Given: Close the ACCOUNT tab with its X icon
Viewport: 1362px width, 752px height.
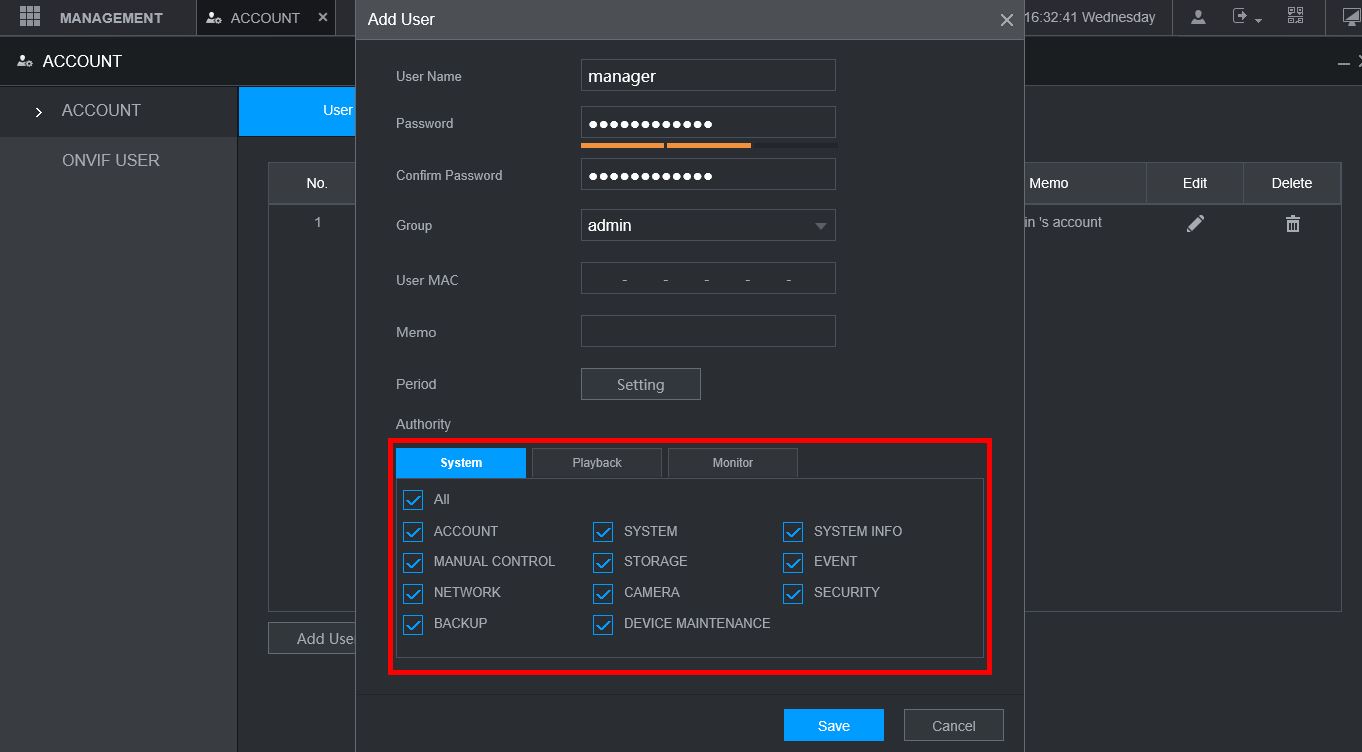Looking at the screenshot, I should [x=322, y=17].
